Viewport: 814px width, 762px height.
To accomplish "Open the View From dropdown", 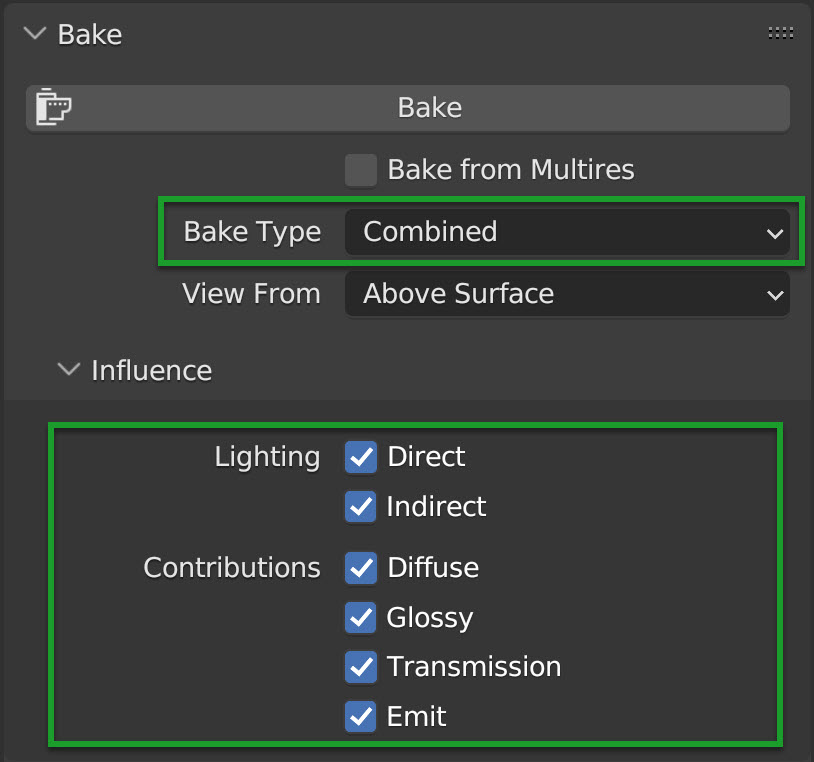I will (x=567, y=294).
